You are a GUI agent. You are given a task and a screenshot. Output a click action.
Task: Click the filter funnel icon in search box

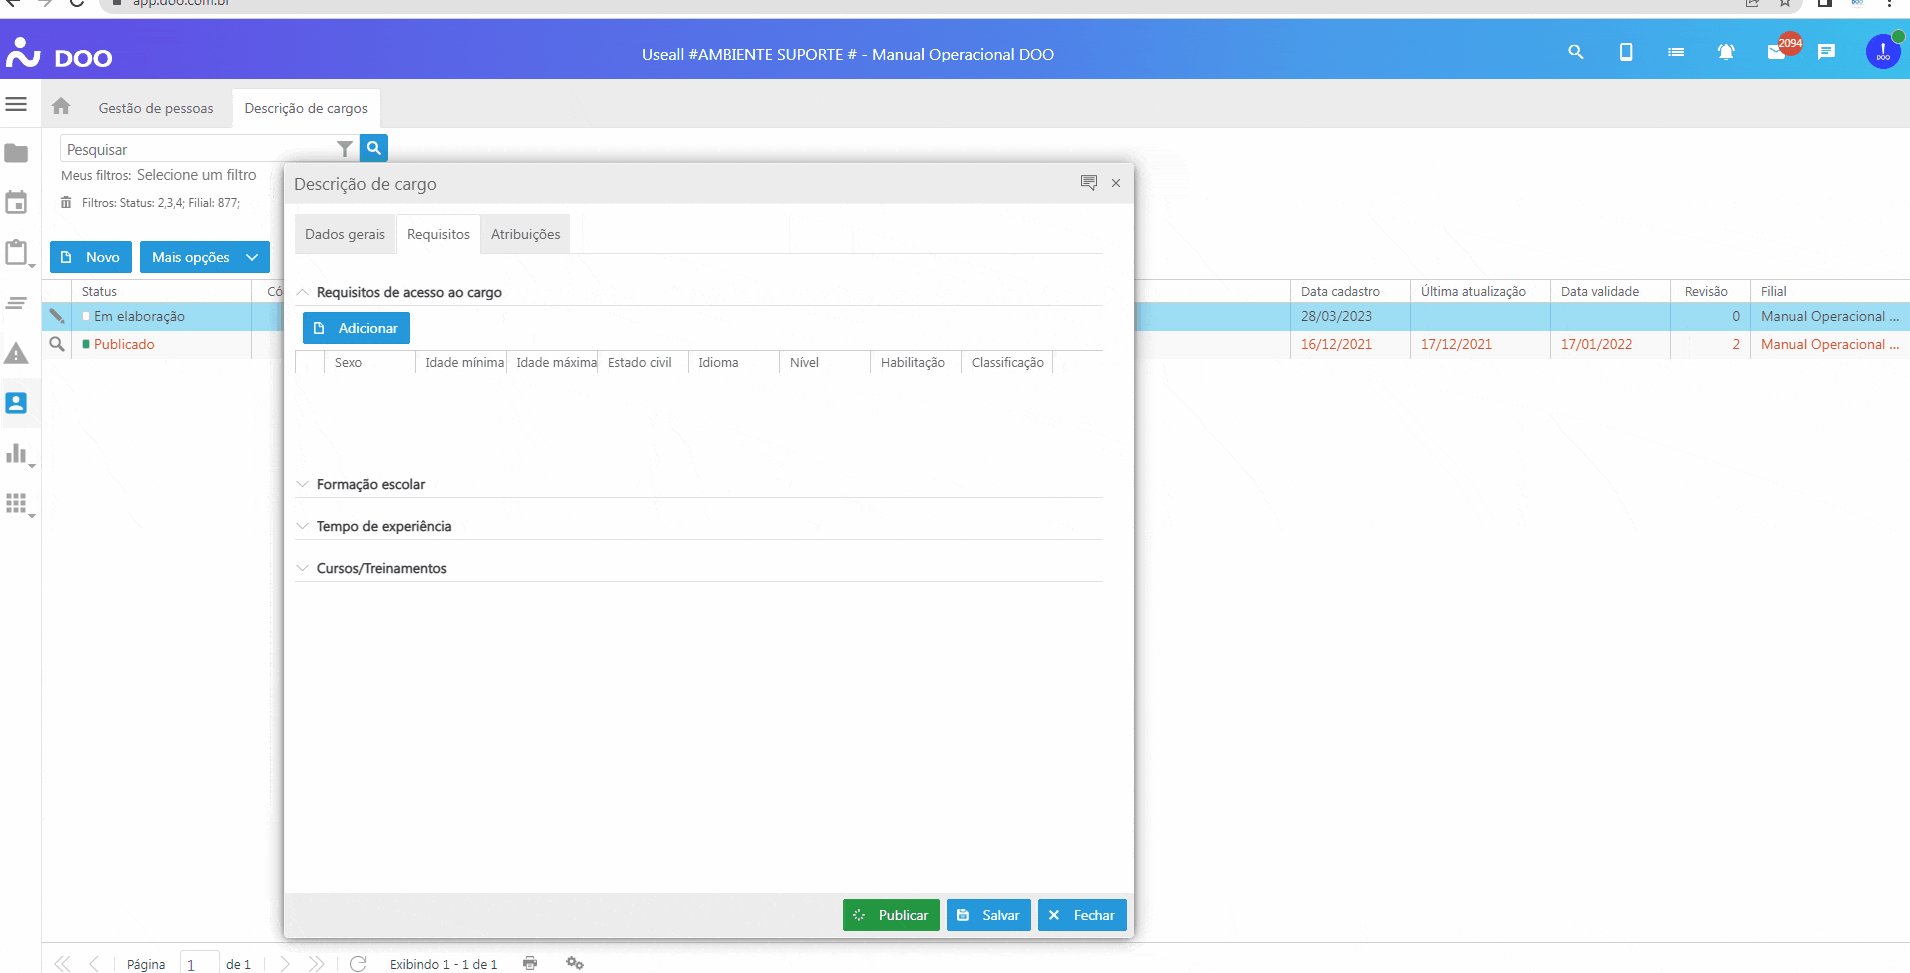click(345, 149)
